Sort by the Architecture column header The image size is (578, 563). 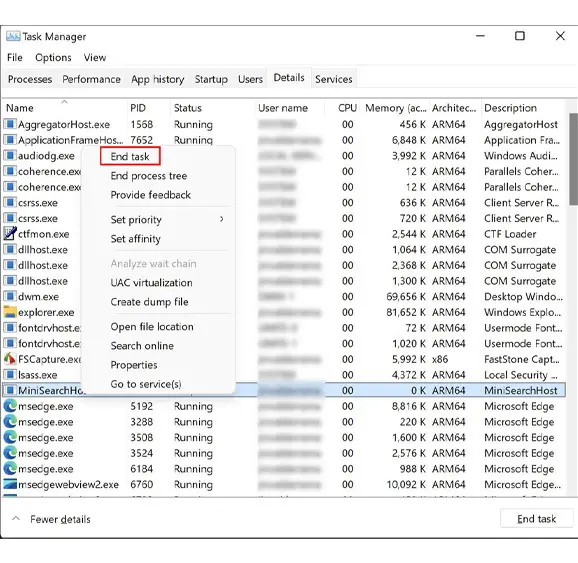[x=455, y=108]
